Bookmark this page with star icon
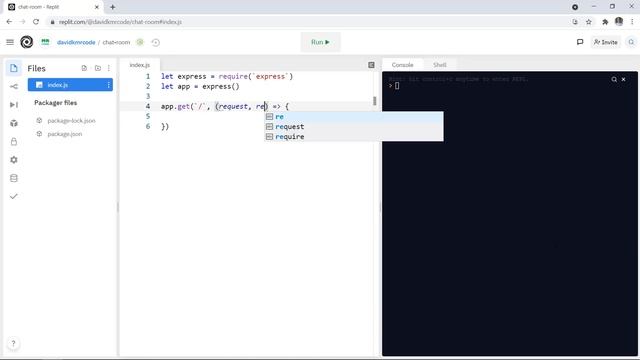This screenshot has width=640, height=360. 589,22
